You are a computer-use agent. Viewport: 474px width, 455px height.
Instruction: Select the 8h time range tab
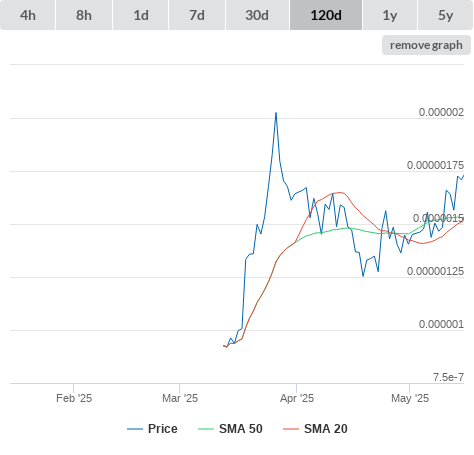[x=84, y=15]
